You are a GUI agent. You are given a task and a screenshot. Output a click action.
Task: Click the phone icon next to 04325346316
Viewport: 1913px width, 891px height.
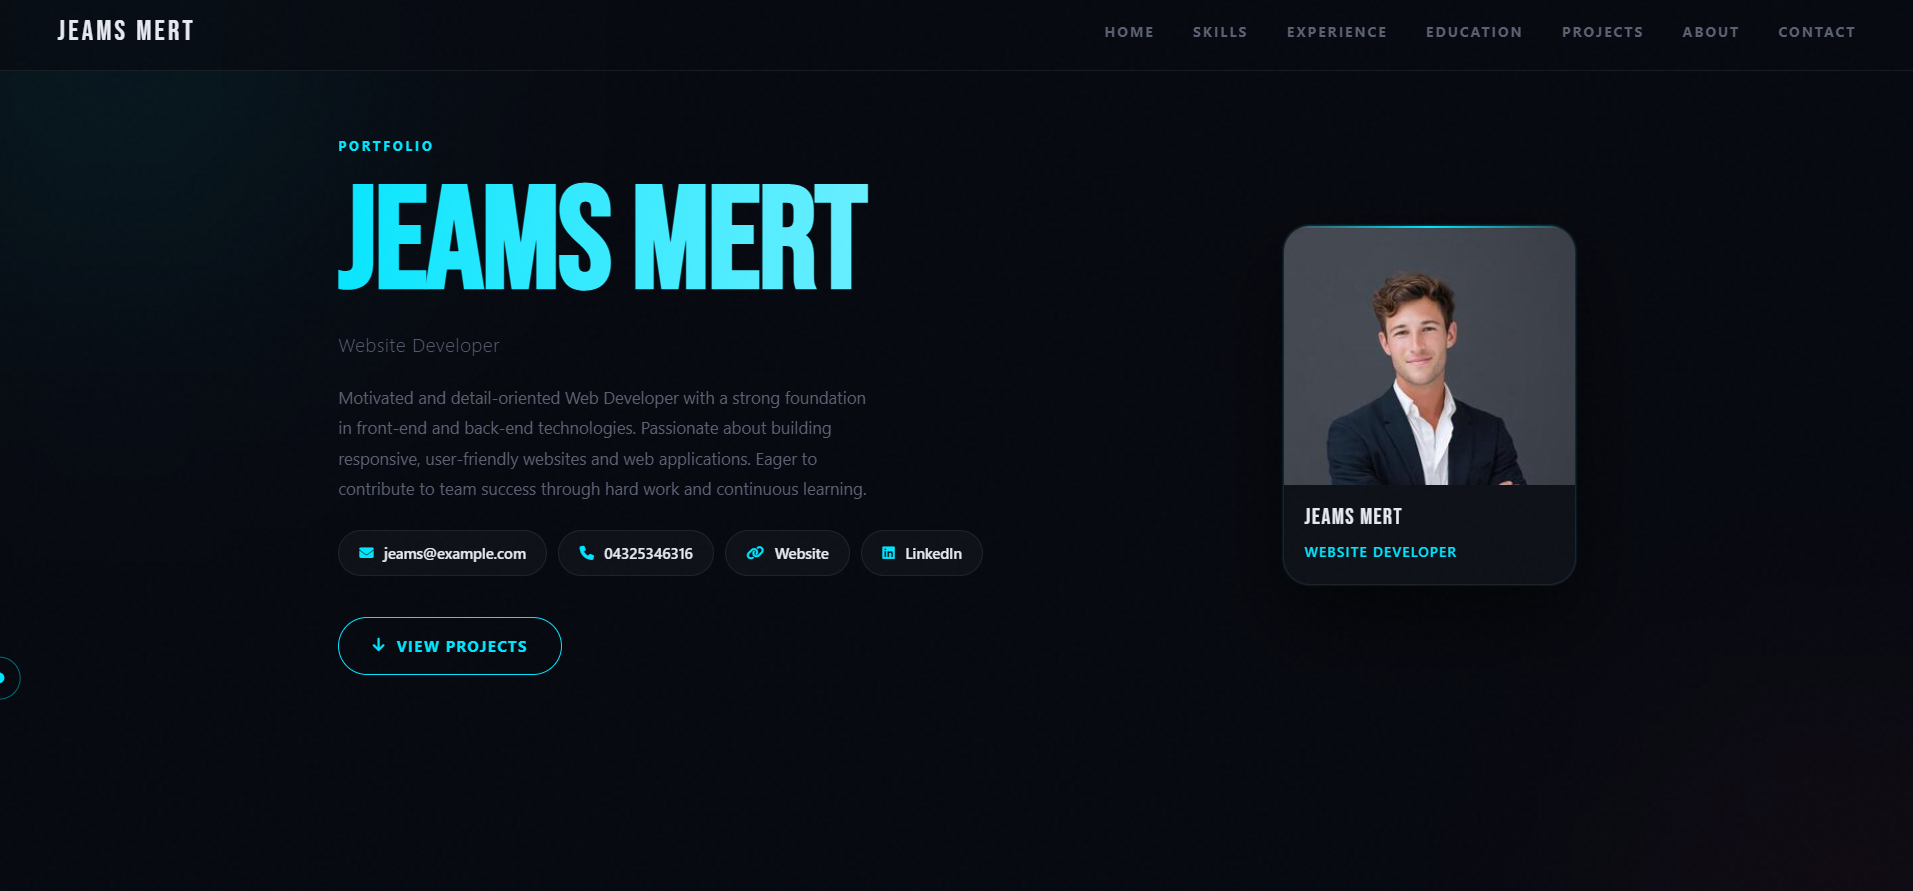click(x=587, y=553)
